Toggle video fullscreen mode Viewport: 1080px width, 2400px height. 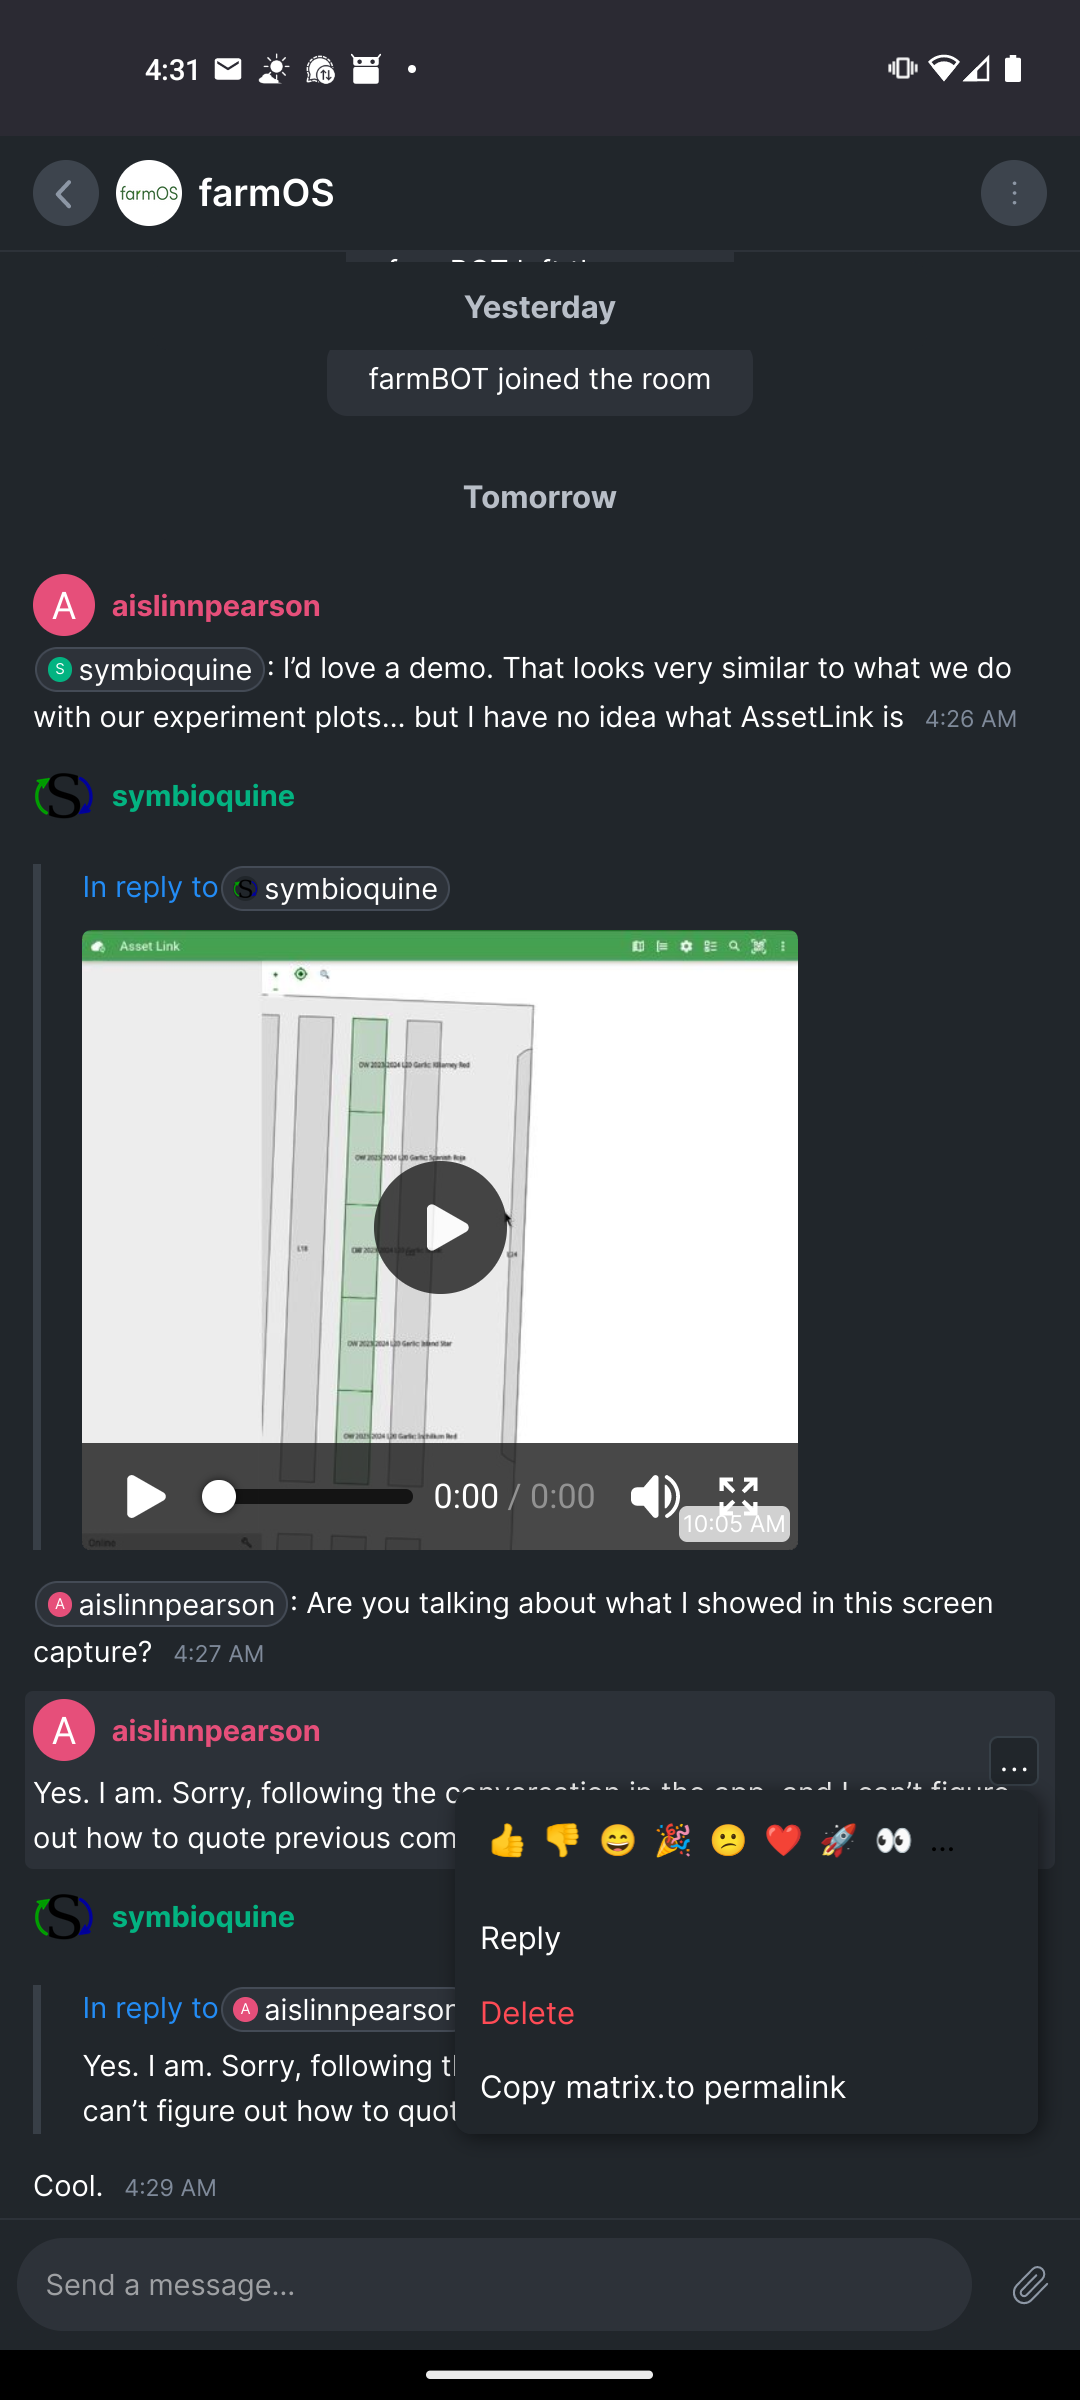[738, 1496]
